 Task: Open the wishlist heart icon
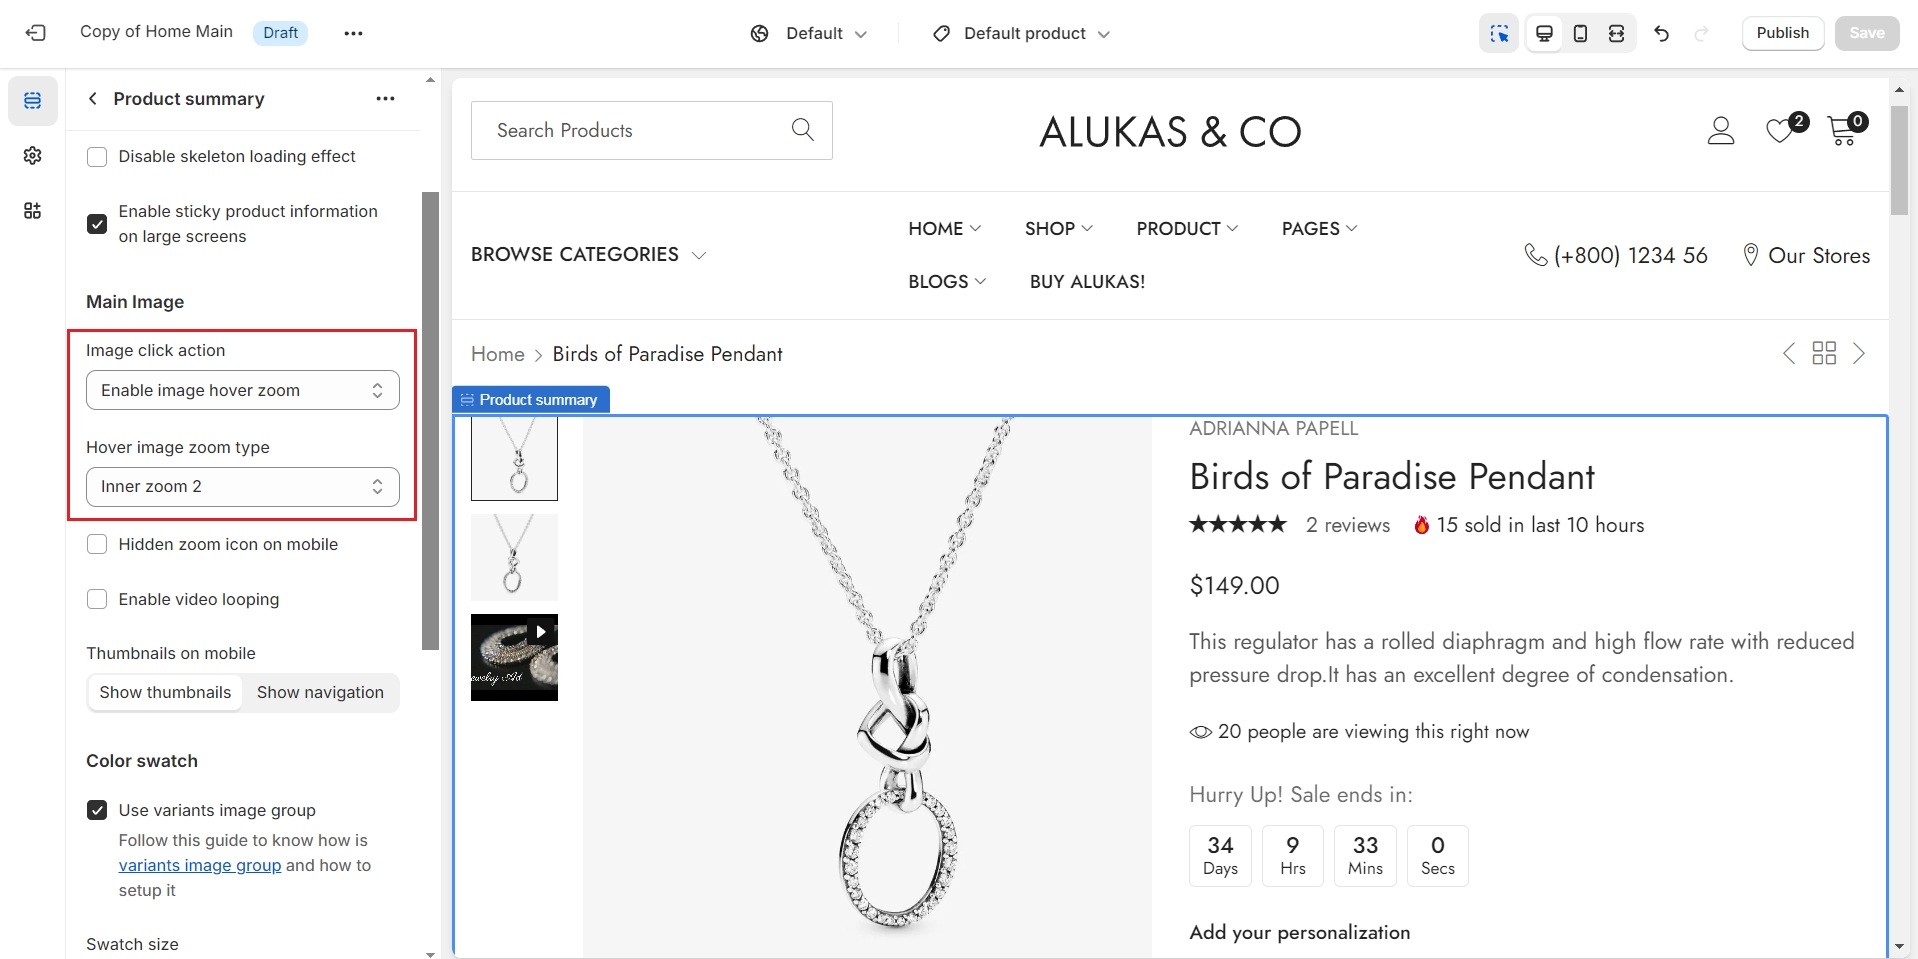pos(1781,131)
